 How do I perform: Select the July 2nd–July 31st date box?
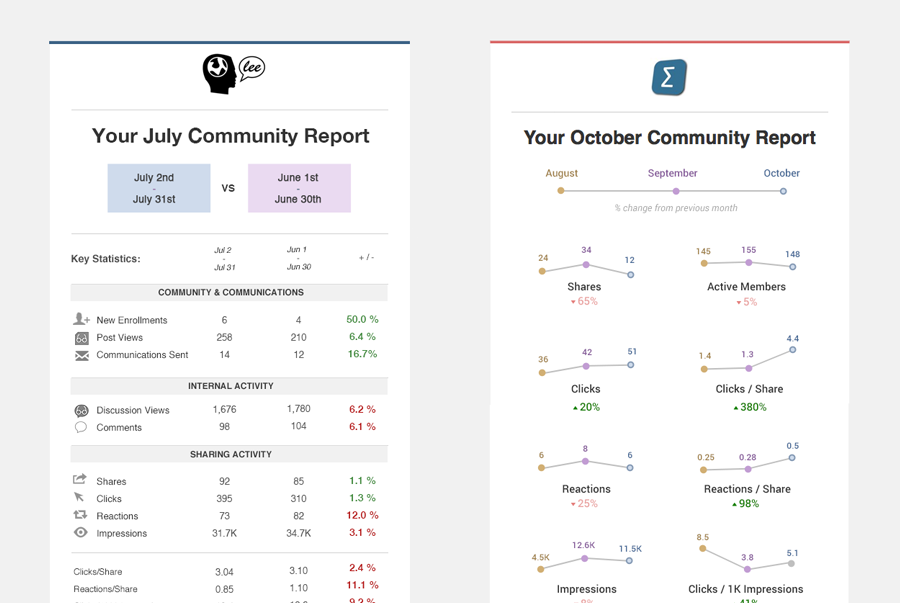(159, 188)
